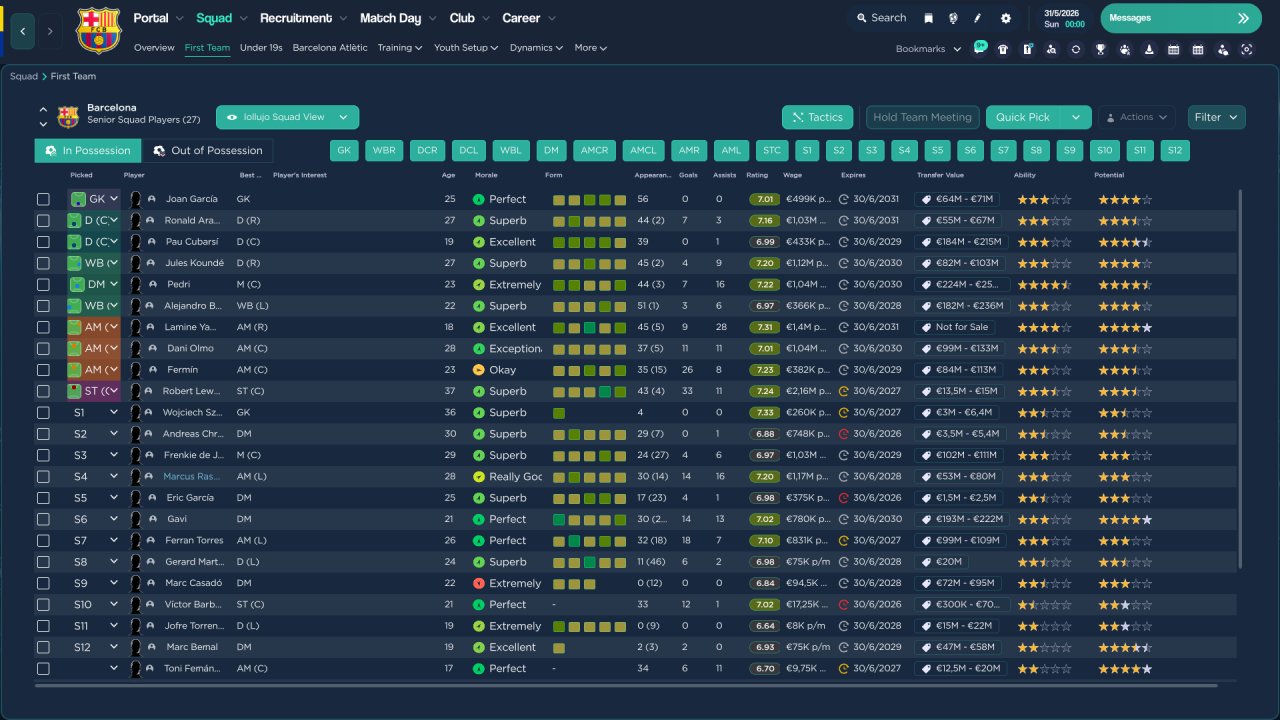Open the settings gear icon

tap(1005, 18)
